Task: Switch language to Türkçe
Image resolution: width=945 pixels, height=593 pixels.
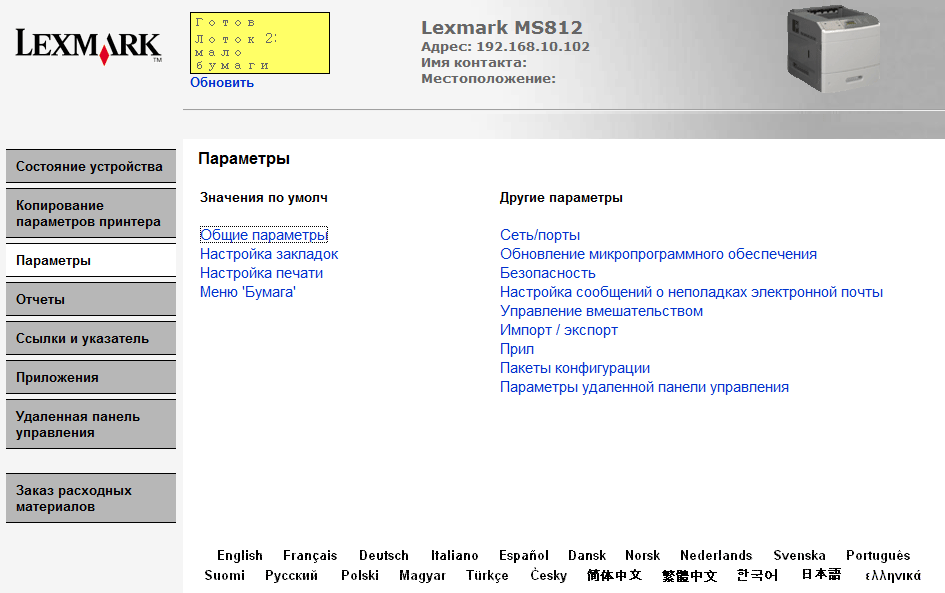Action: 487,576
